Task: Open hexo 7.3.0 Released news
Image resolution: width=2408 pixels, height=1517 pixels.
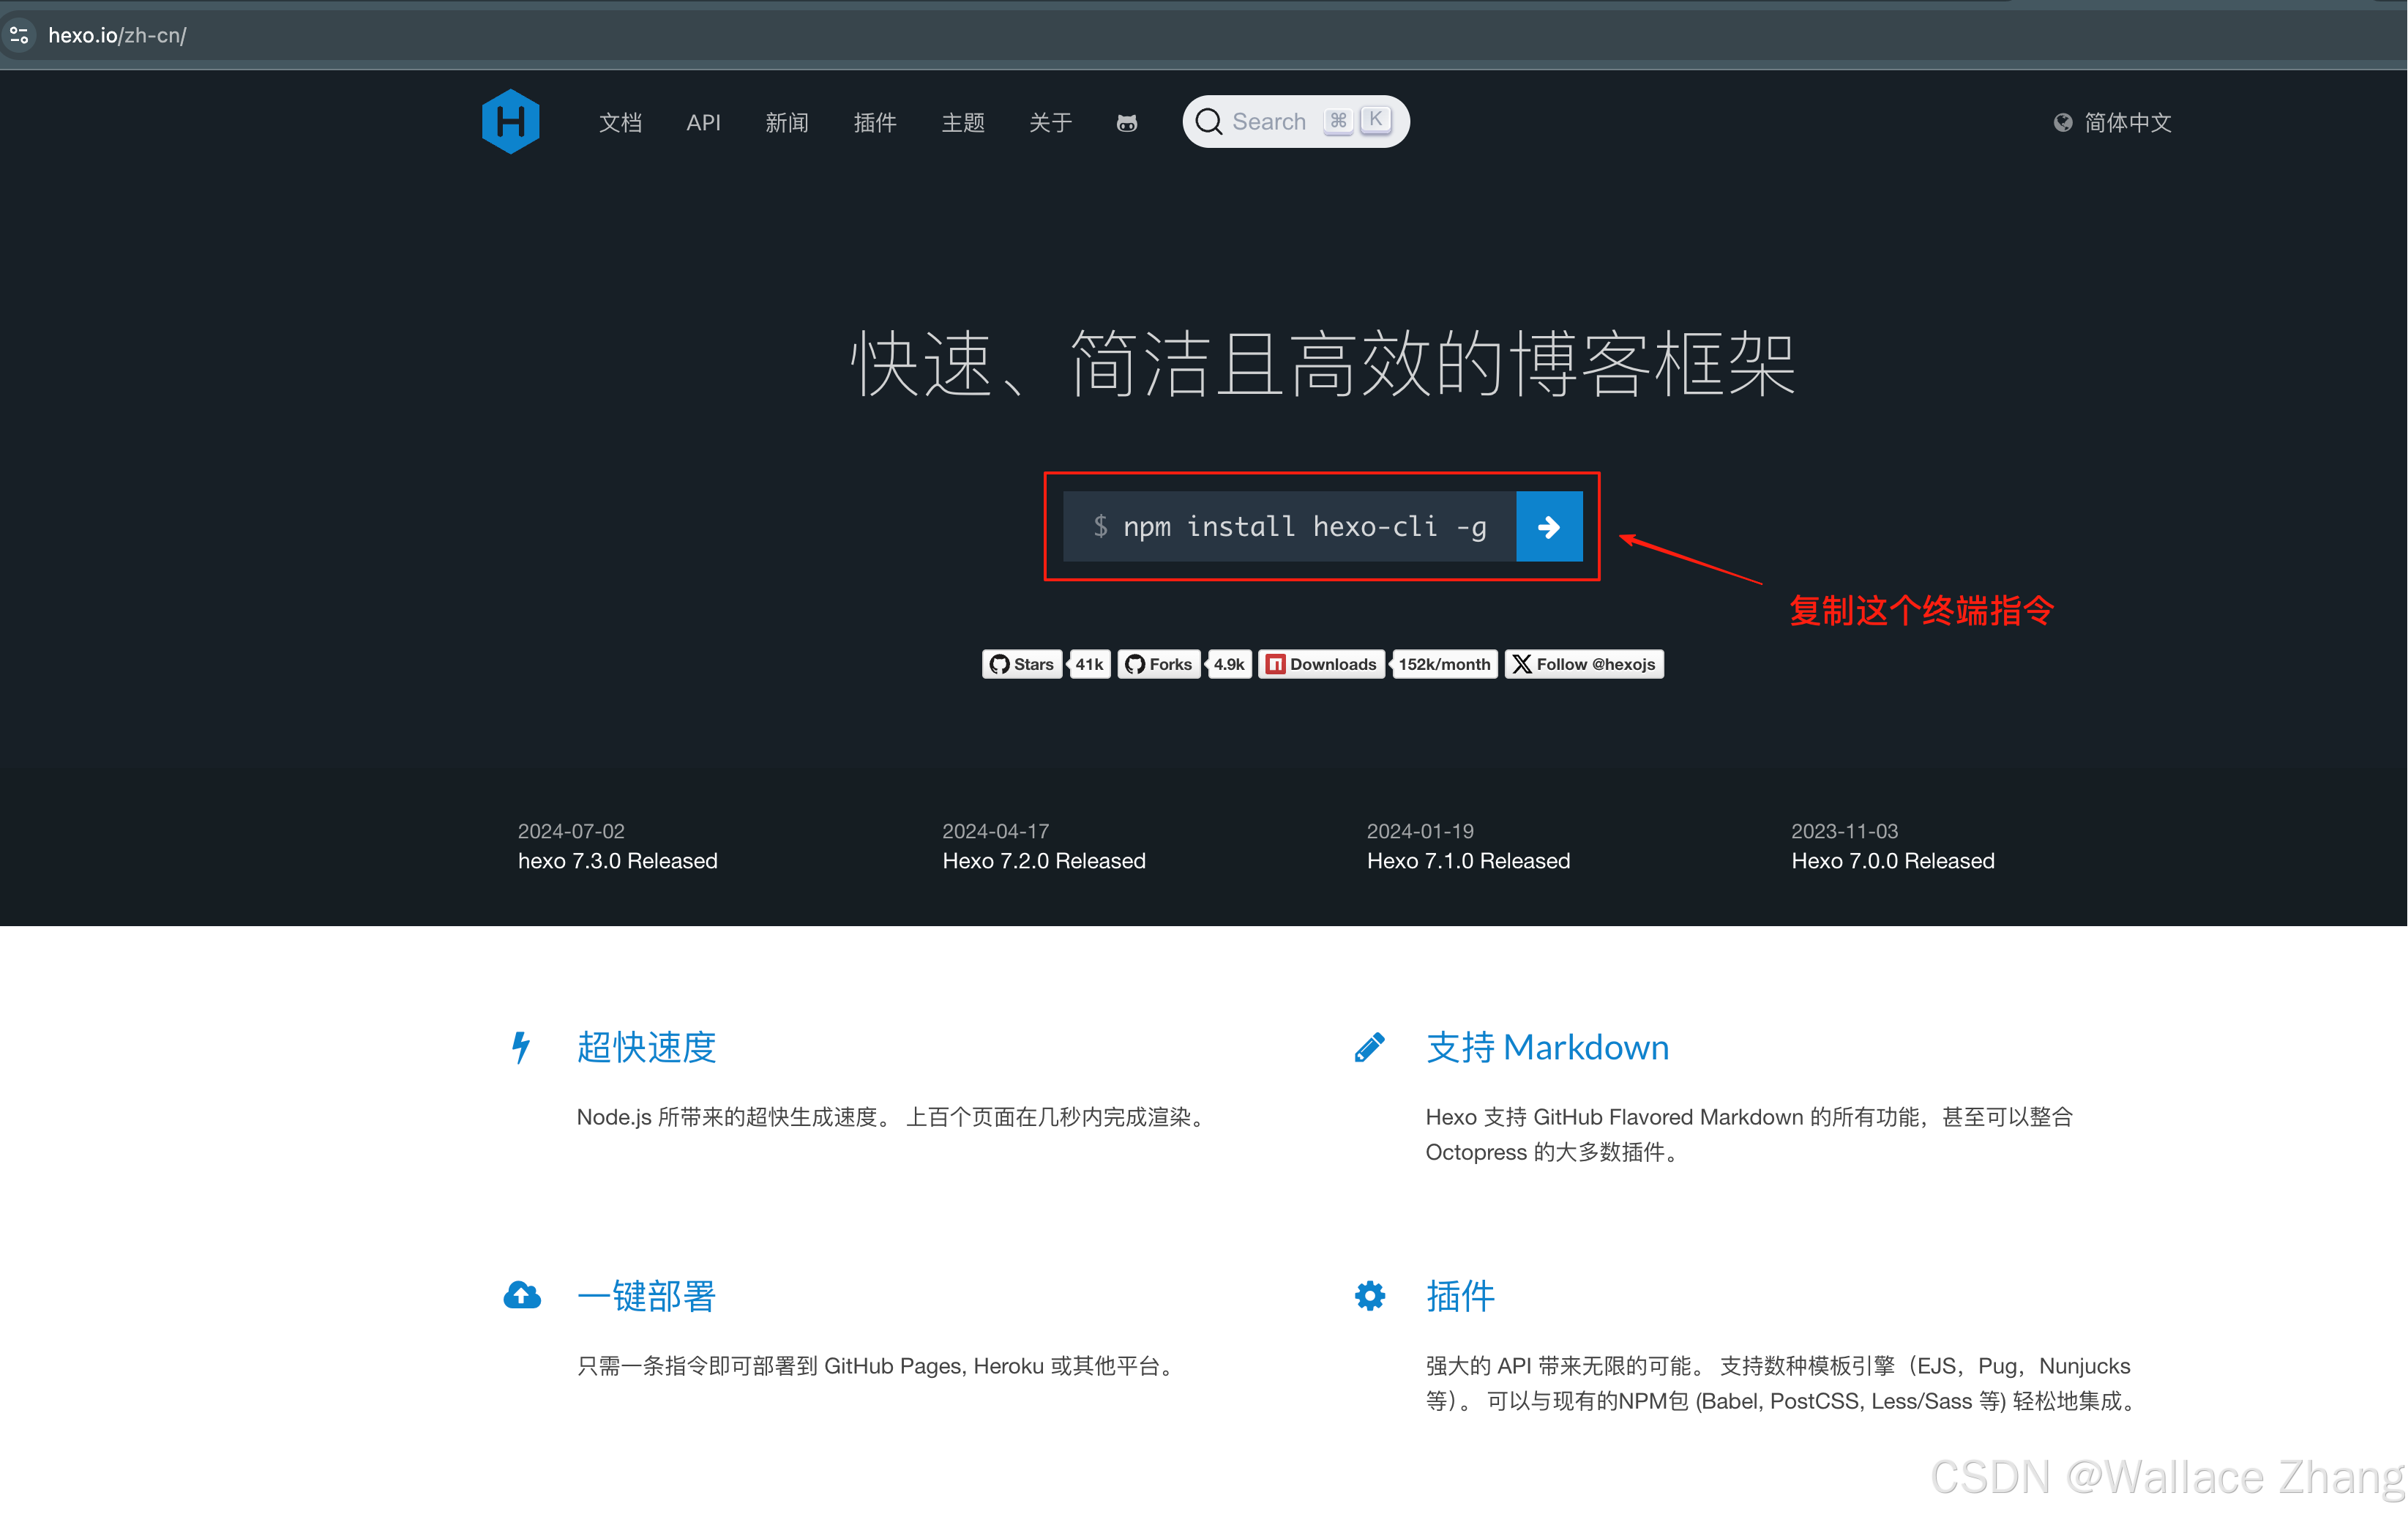Action: pos(618,861)
